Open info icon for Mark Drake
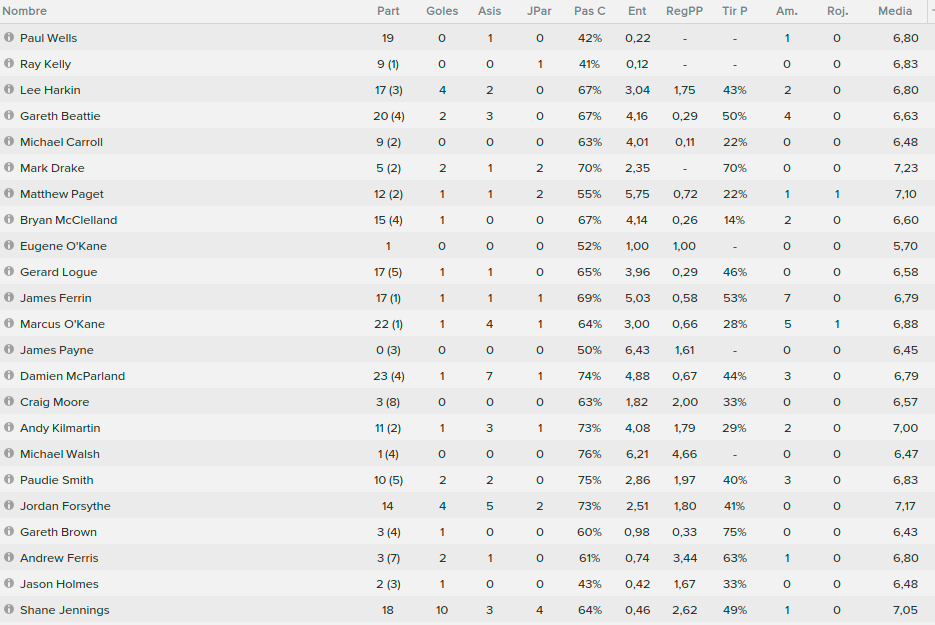 [x=9, y=167]
